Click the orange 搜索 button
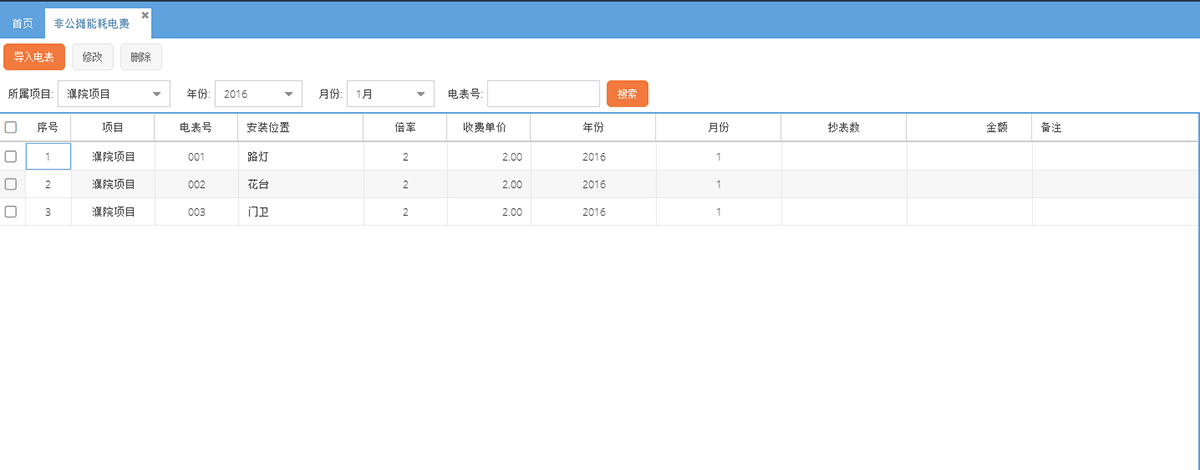1200x470 pixels. click(627, 94)
